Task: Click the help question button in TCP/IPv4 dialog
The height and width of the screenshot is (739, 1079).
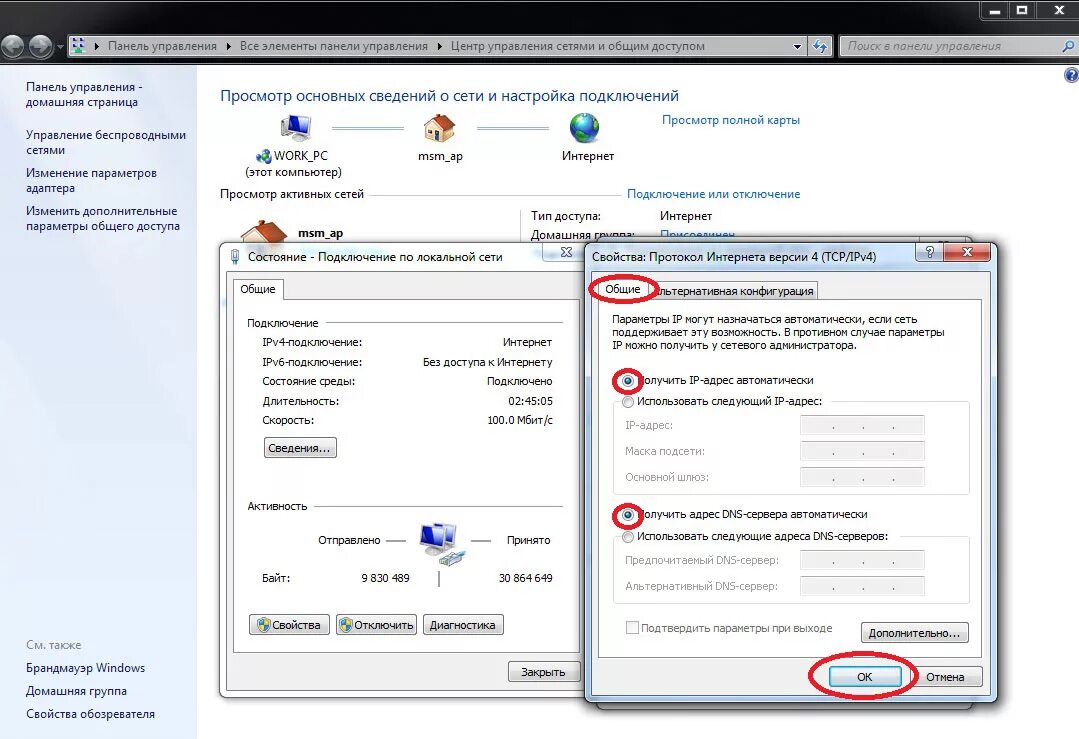Action: (930, 252)
